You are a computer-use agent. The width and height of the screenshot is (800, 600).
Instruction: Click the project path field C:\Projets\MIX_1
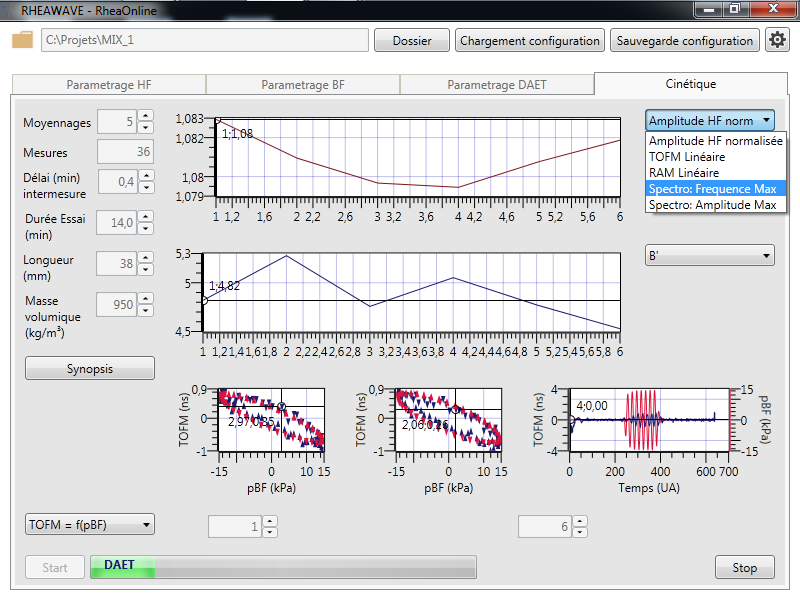[x=205, y=40]
